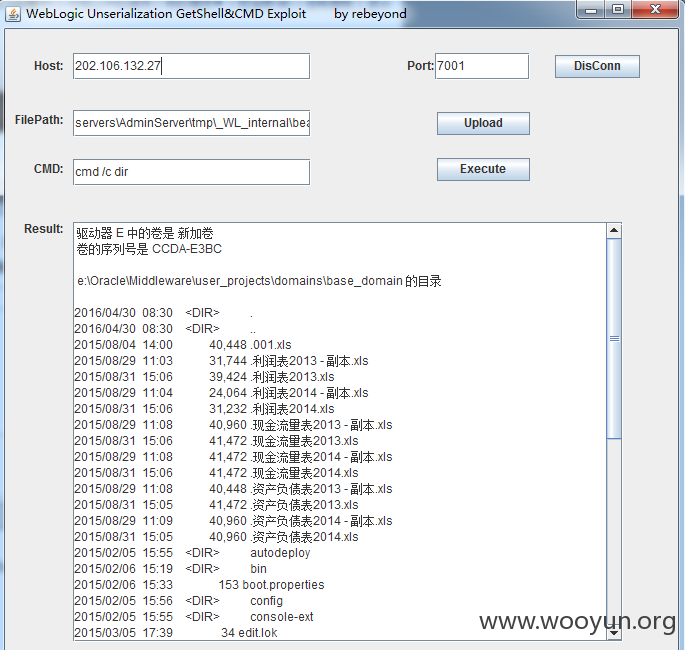
Task: Click the autodeploy directory entry
Action: coord(192,553)
